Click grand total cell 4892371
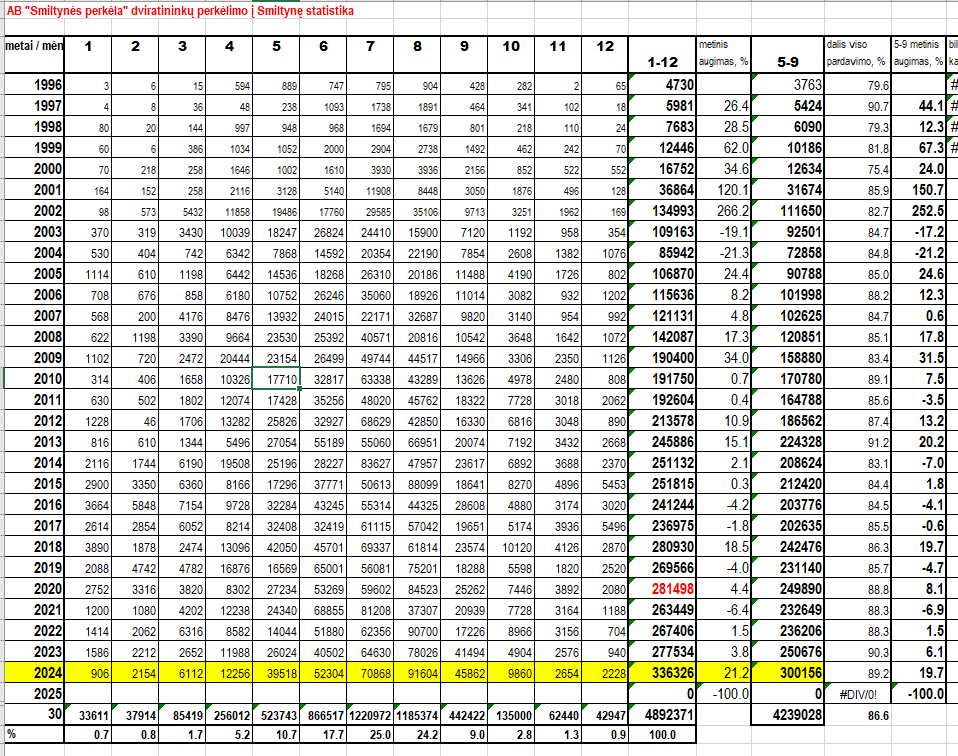The width and height of the screenshot is (958, 756). (x=664, y=715)
